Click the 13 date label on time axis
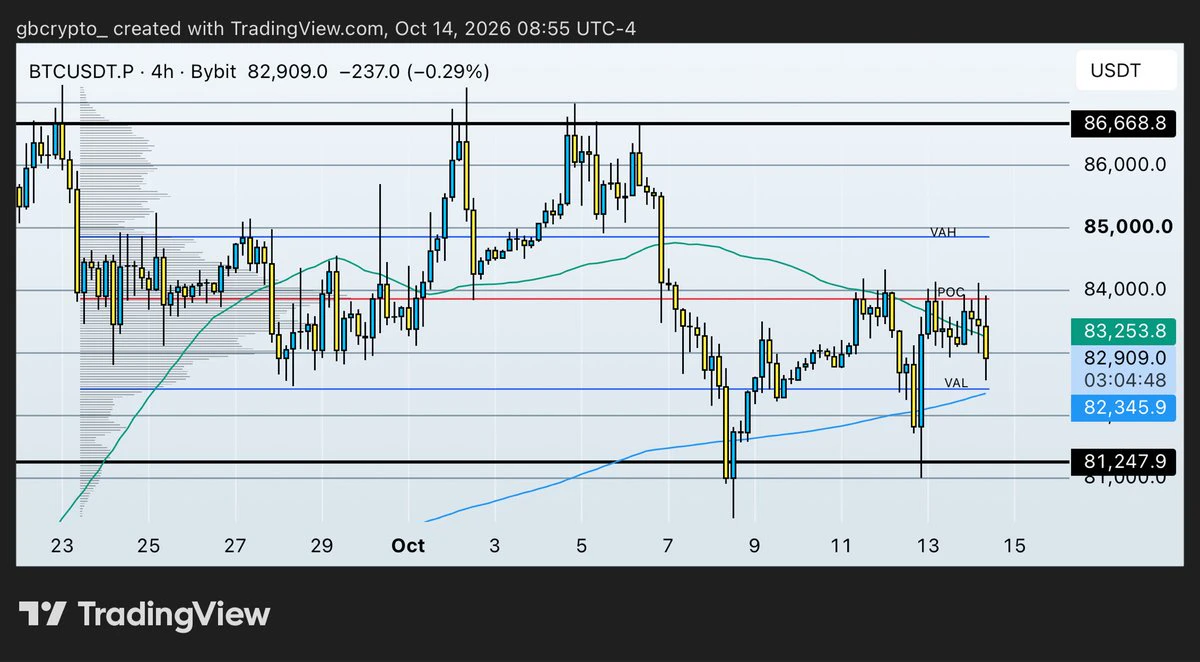 click(928, 546)
